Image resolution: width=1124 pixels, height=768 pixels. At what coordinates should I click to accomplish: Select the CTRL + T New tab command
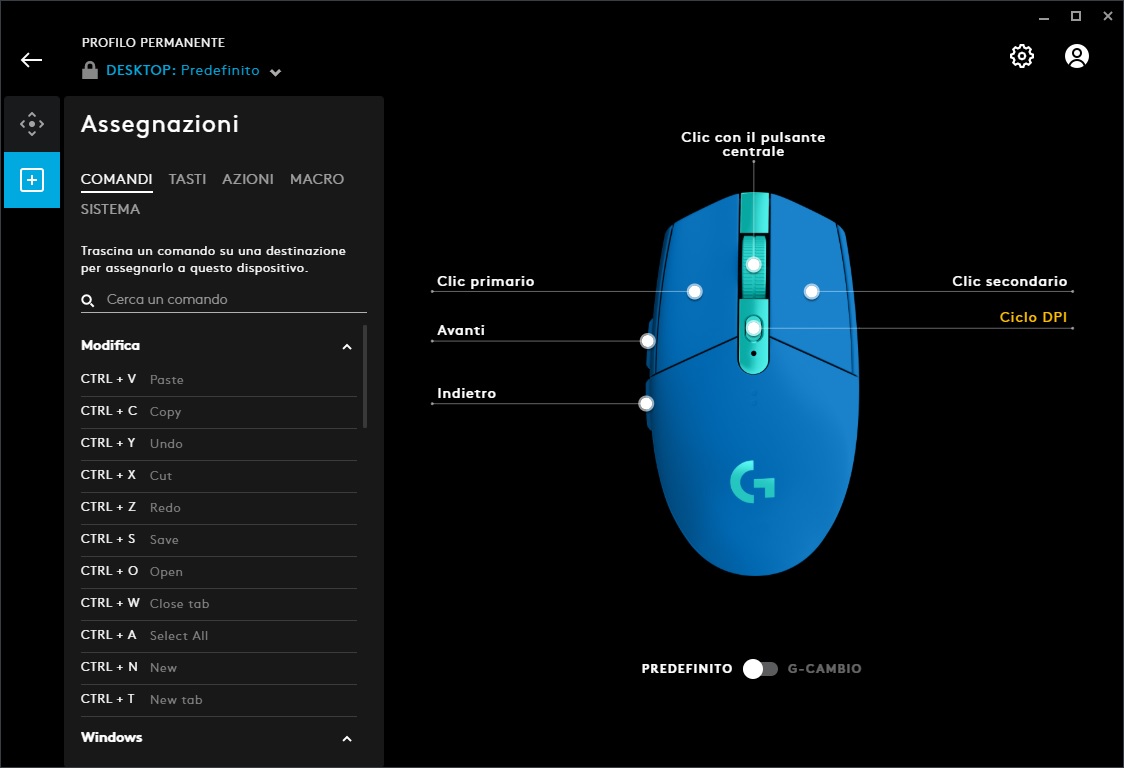pyautogui.click(x=219, y=700)
